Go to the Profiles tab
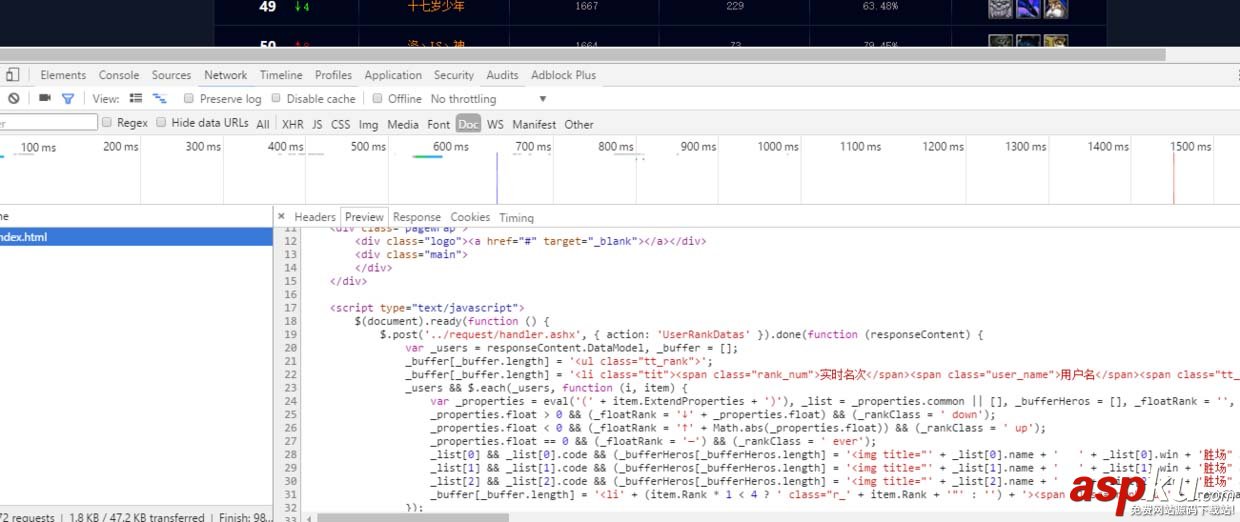 coord(333,75)
